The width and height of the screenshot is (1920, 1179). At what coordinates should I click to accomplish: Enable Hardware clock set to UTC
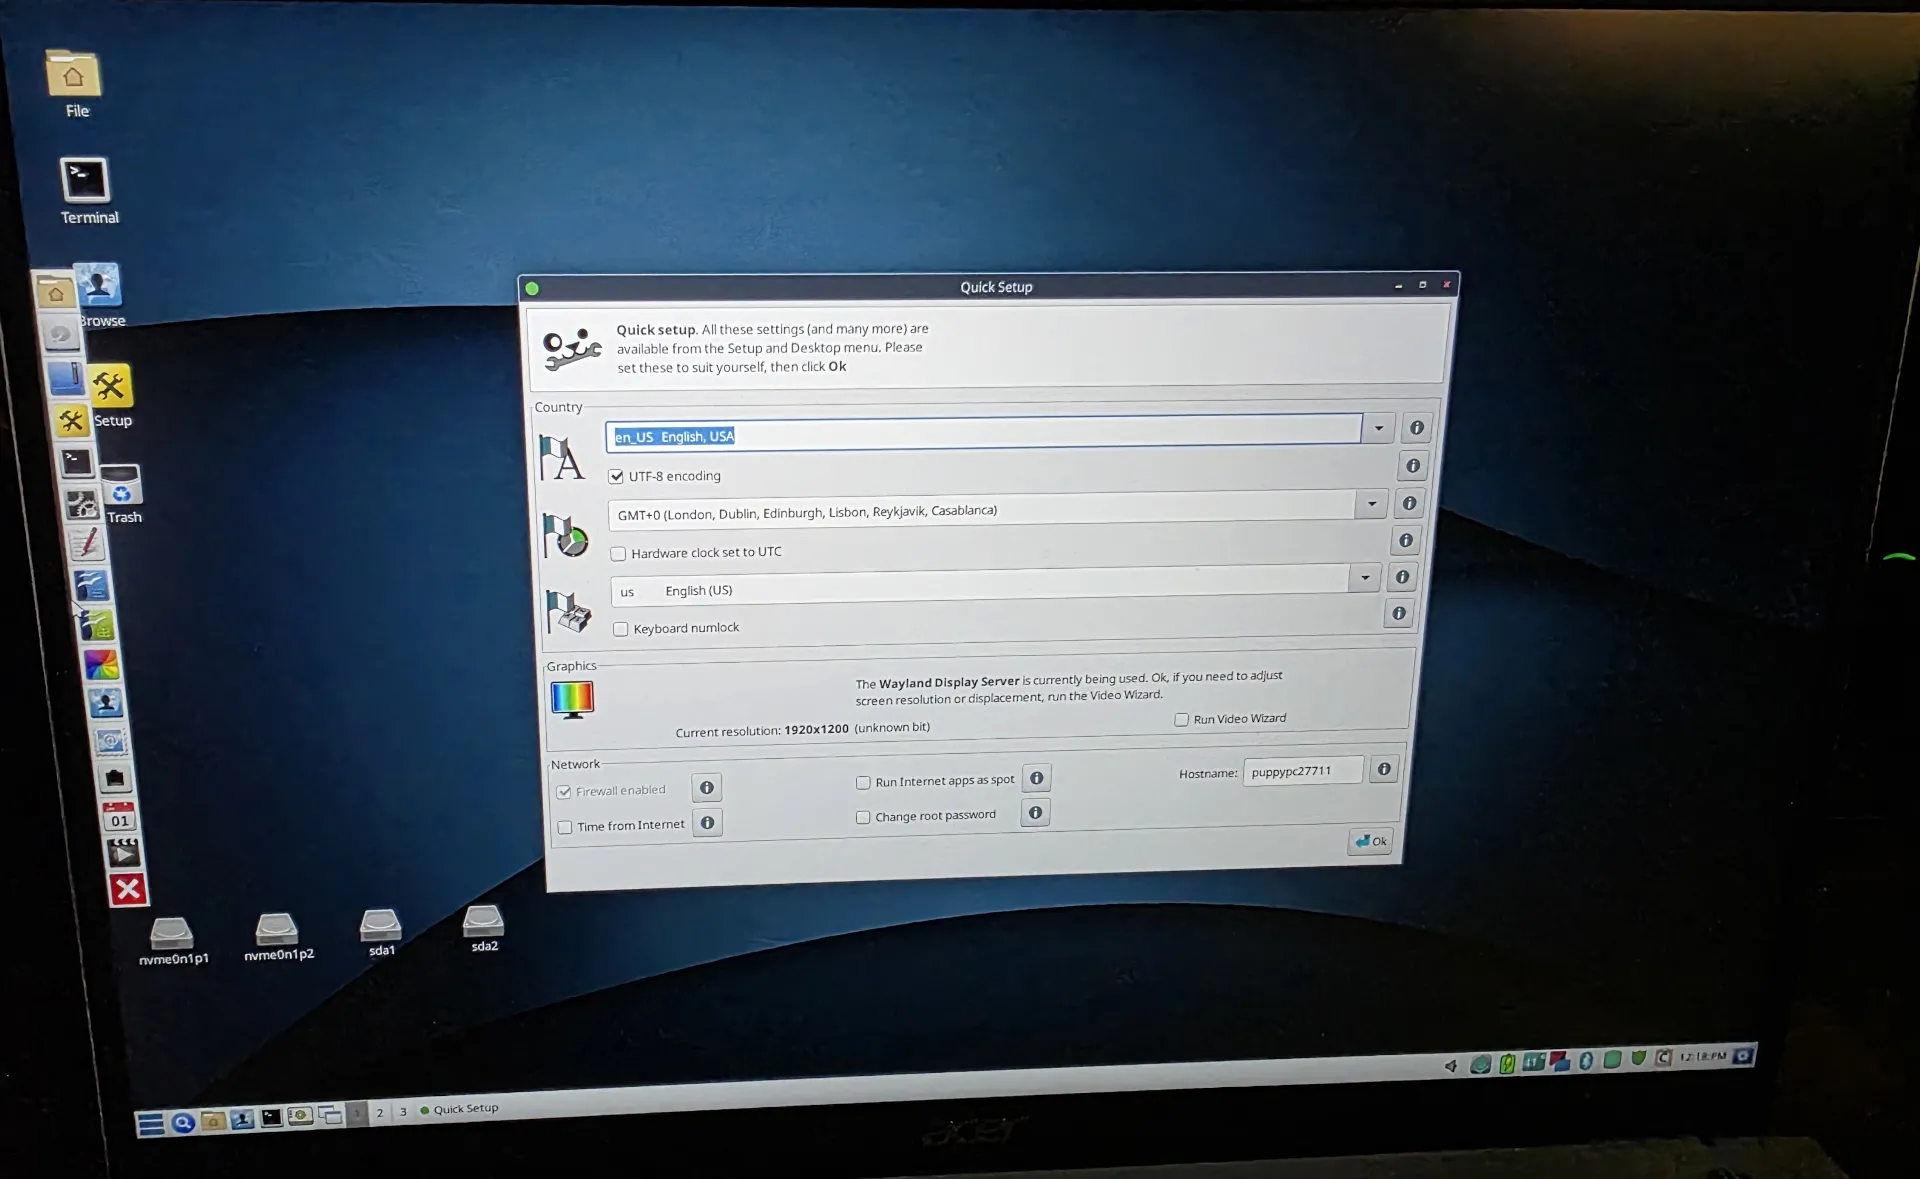619,554
